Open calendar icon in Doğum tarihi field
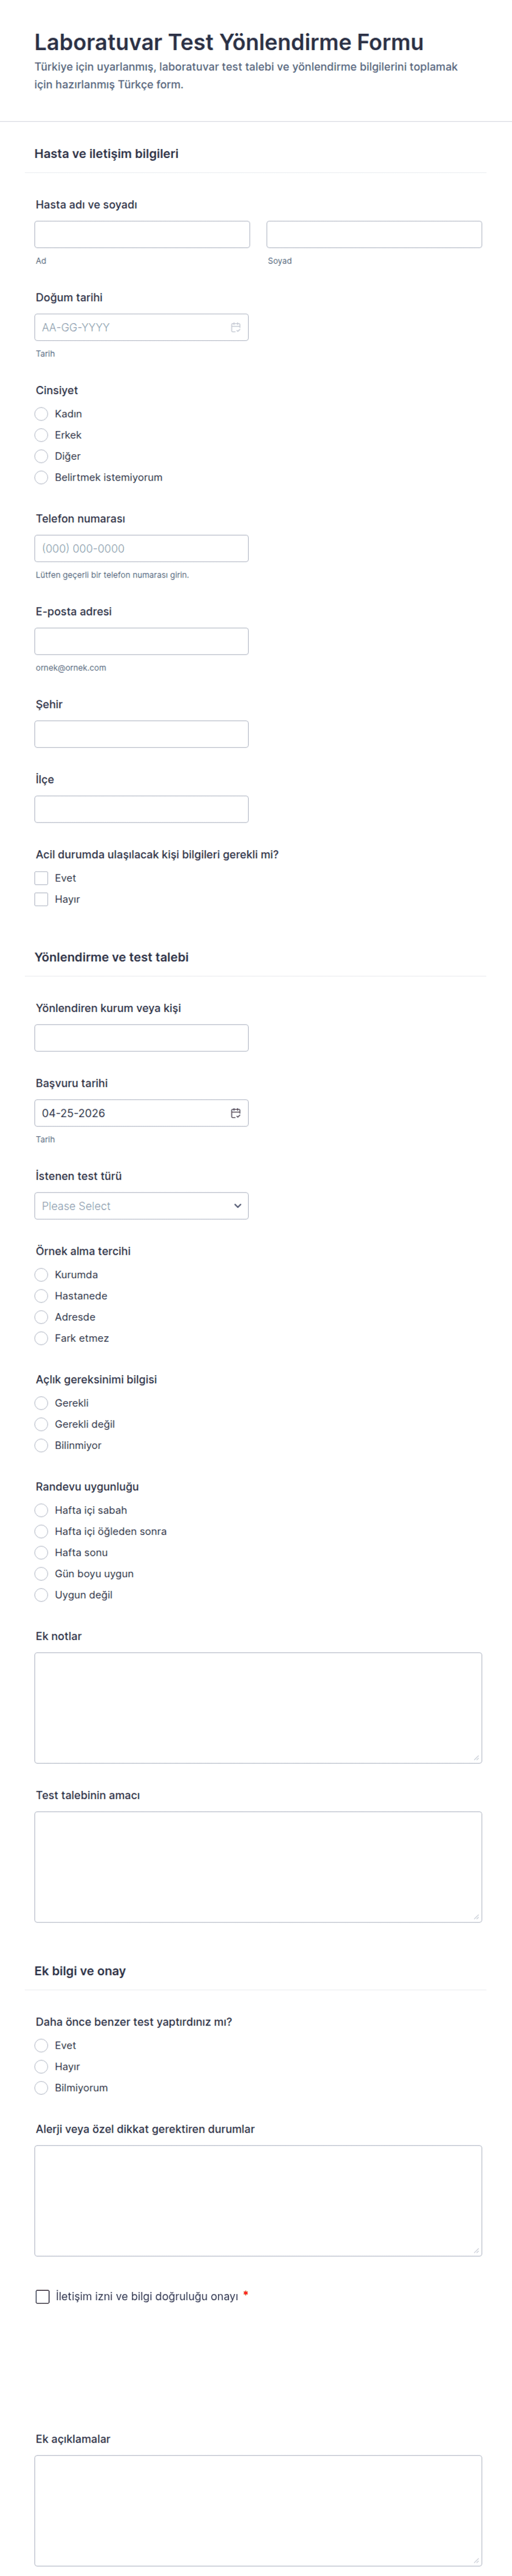Viewport: 512px width, 2576px height. (x=236, y=327)
